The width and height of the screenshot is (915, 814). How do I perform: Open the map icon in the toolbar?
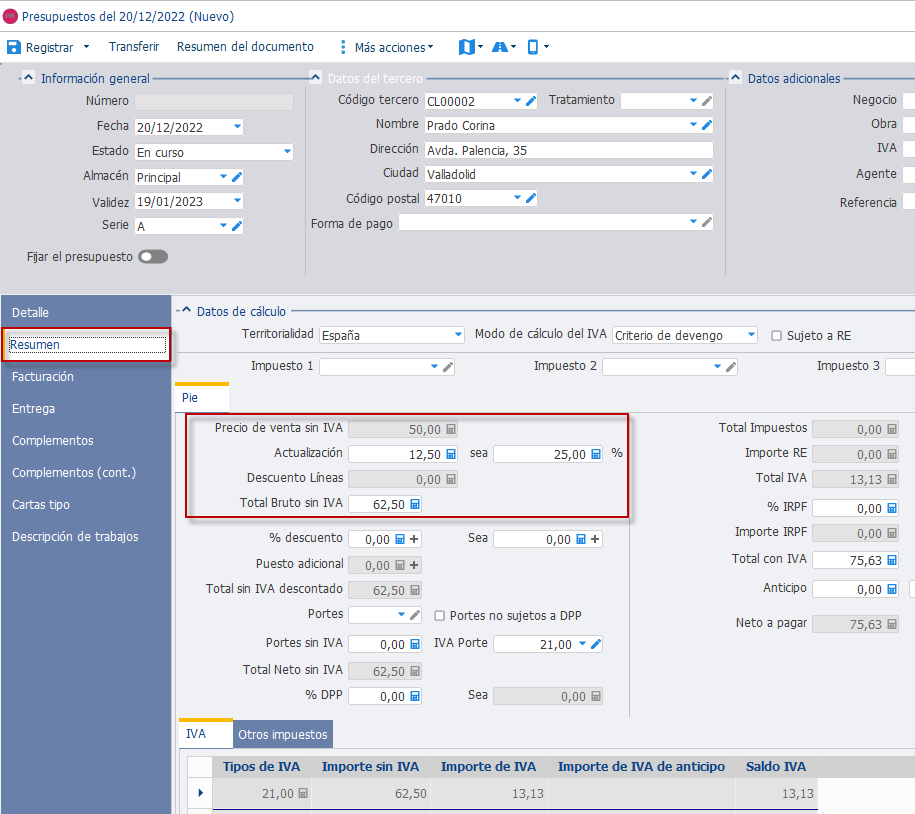(x=466, y=47)
